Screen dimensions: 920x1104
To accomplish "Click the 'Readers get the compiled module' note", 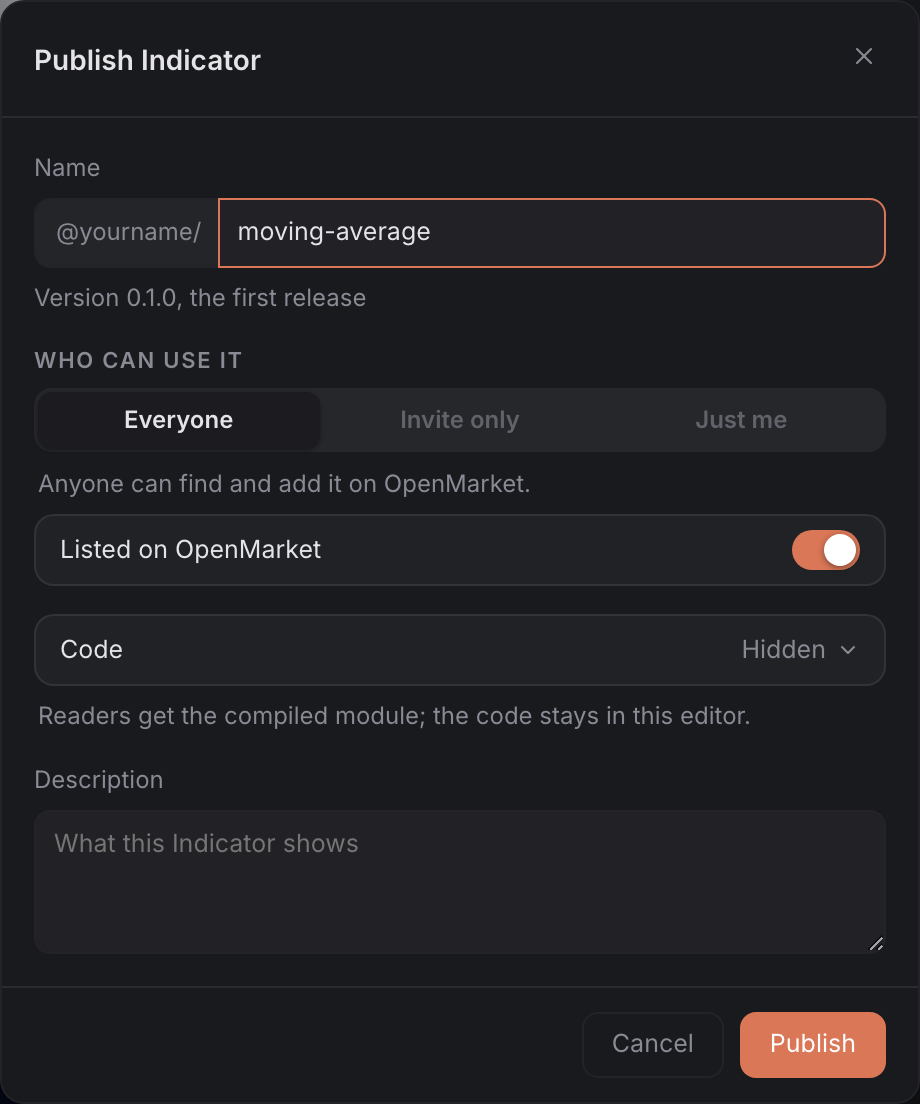I will (x=394, y=716).
